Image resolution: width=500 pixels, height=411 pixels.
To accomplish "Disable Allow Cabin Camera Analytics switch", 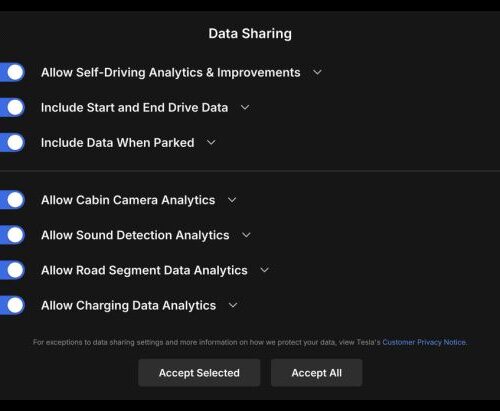I will pyautogui.click(x=12, y=200).
